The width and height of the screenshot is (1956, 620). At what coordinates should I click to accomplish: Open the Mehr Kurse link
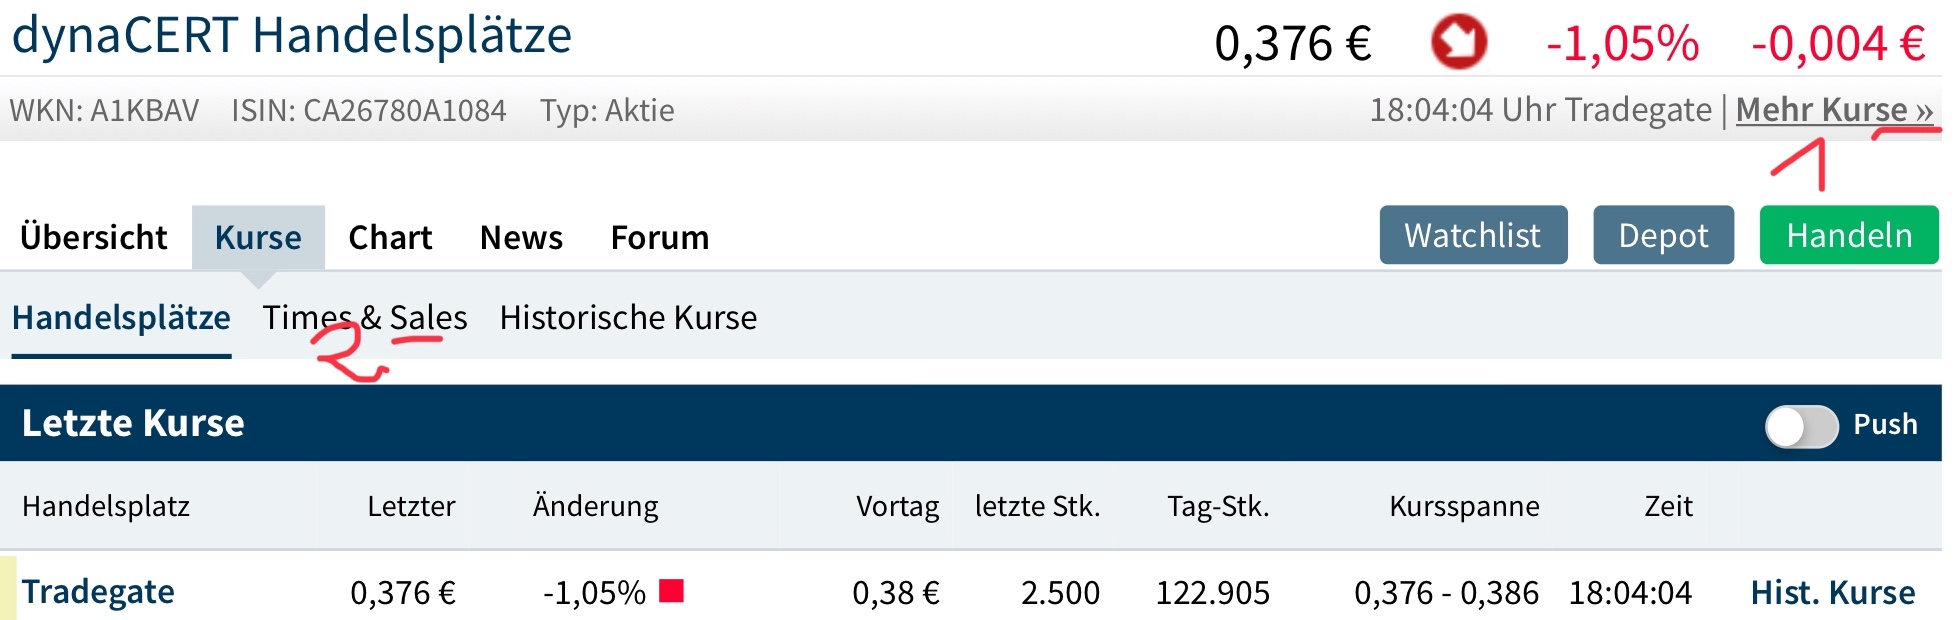(x=1833, y=109)
